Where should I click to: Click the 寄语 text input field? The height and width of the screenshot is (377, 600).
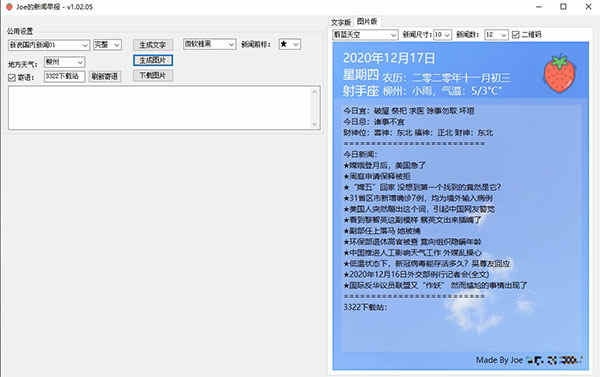[64, 77]
